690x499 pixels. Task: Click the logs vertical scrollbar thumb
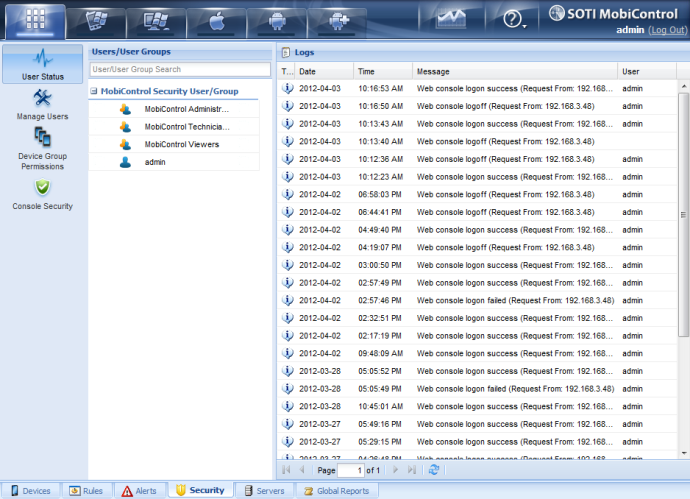tap(683, 215)
